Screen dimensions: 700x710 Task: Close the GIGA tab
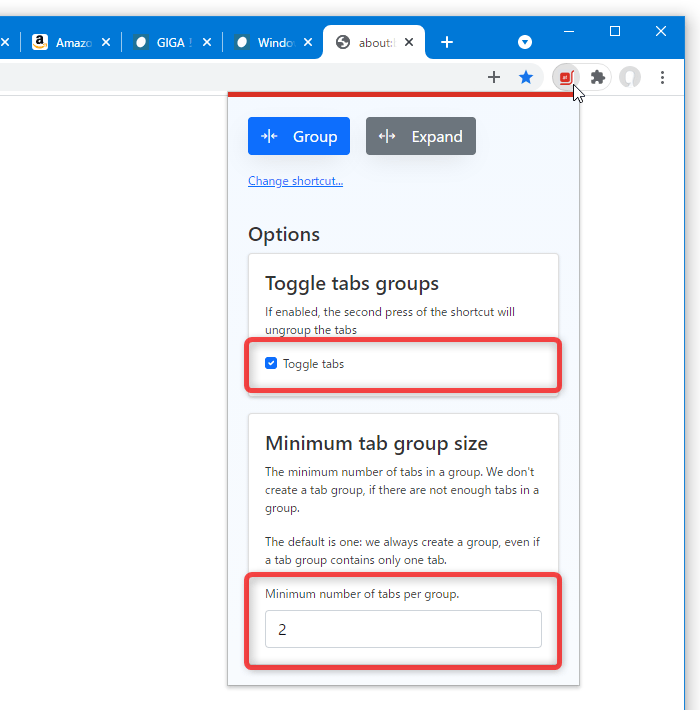(207, 42)
